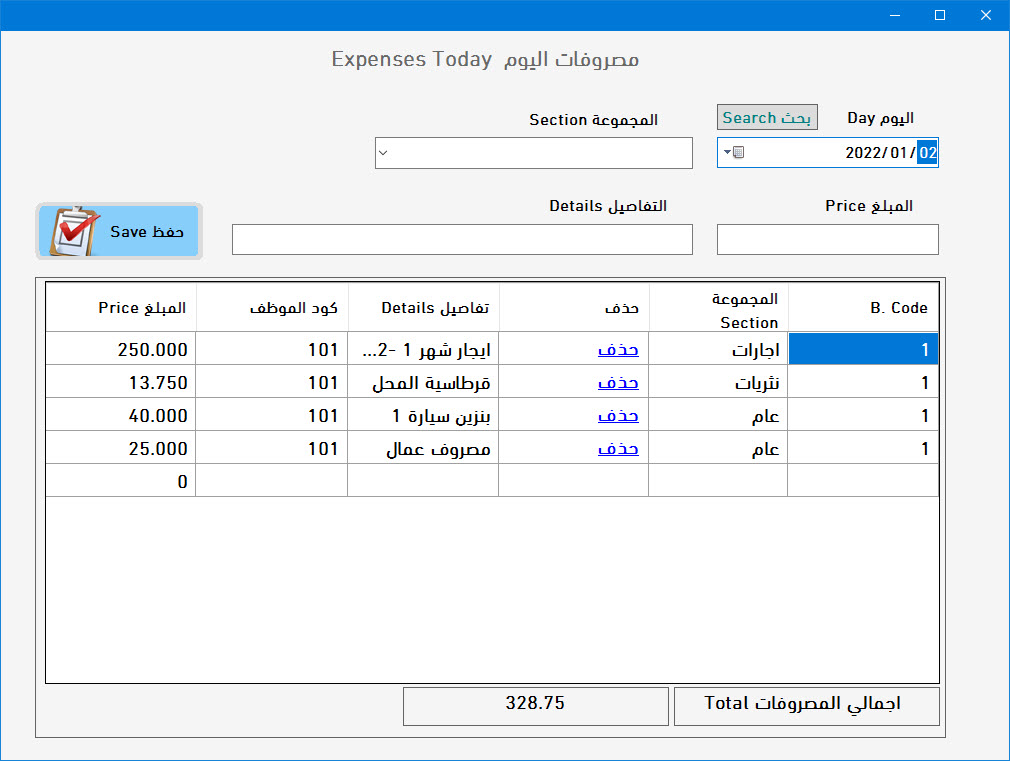The height and width of the screenshot is (761, 1010).
Task: Select employee code 101 in the 25.000 row
Action: click(x=272, y=448)
